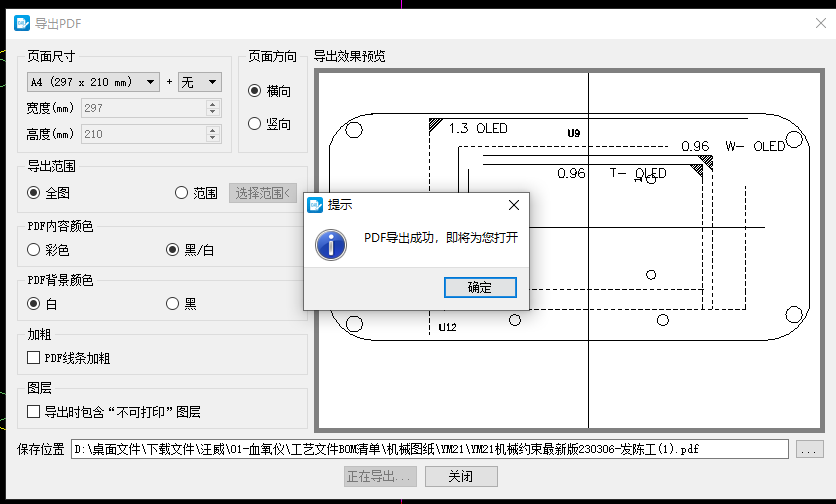This screenshot has height=504, width=836.
Task: Select 黑 PDF background color
Action: pyautogui.click(x=181, y=304)
